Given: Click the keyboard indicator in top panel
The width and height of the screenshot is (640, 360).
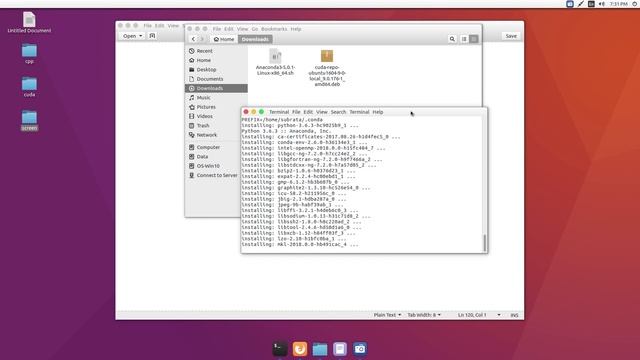Looking at the screenshot, I should click(591, 4).
